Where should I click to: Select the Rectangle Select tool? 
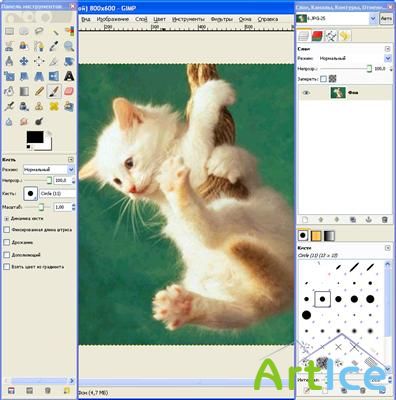point(9,31)
